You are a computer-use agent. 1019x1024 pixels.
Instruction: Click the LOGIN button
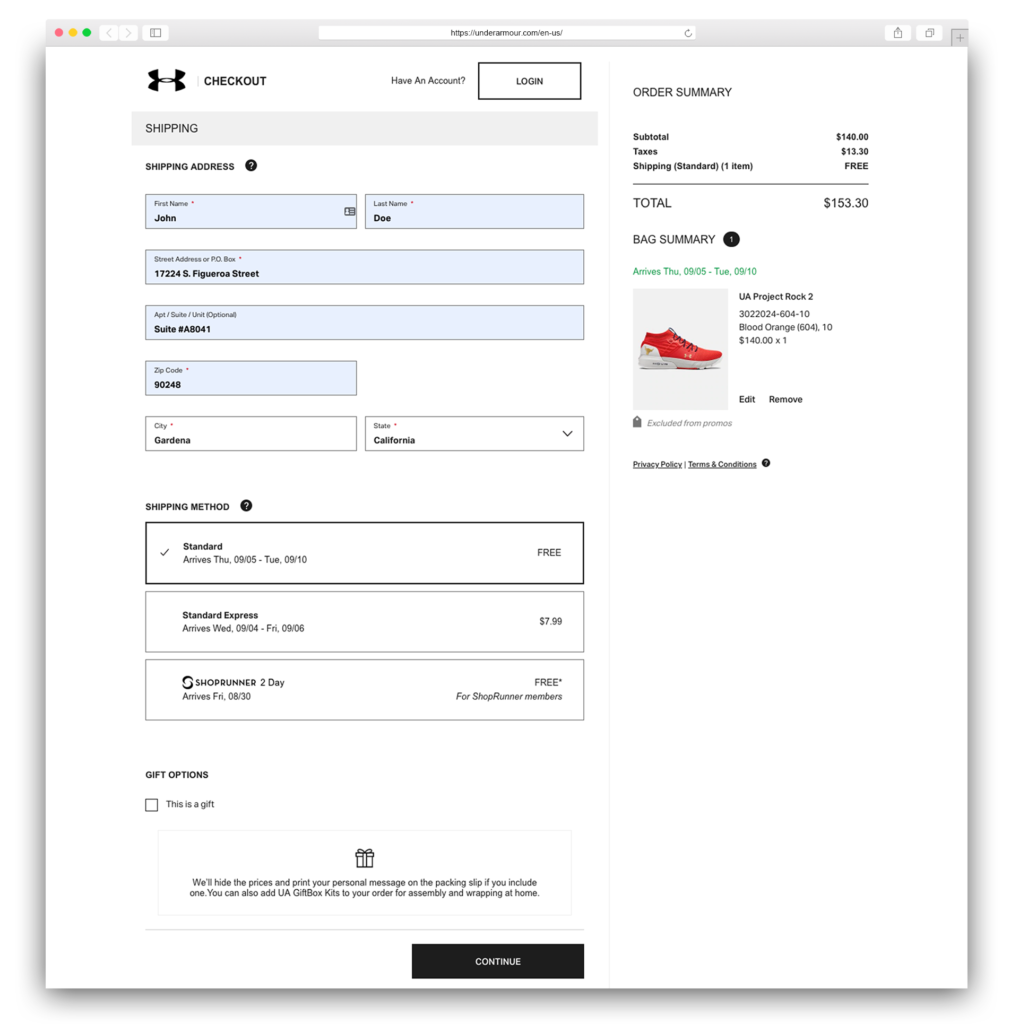click(x=529, y=81)
